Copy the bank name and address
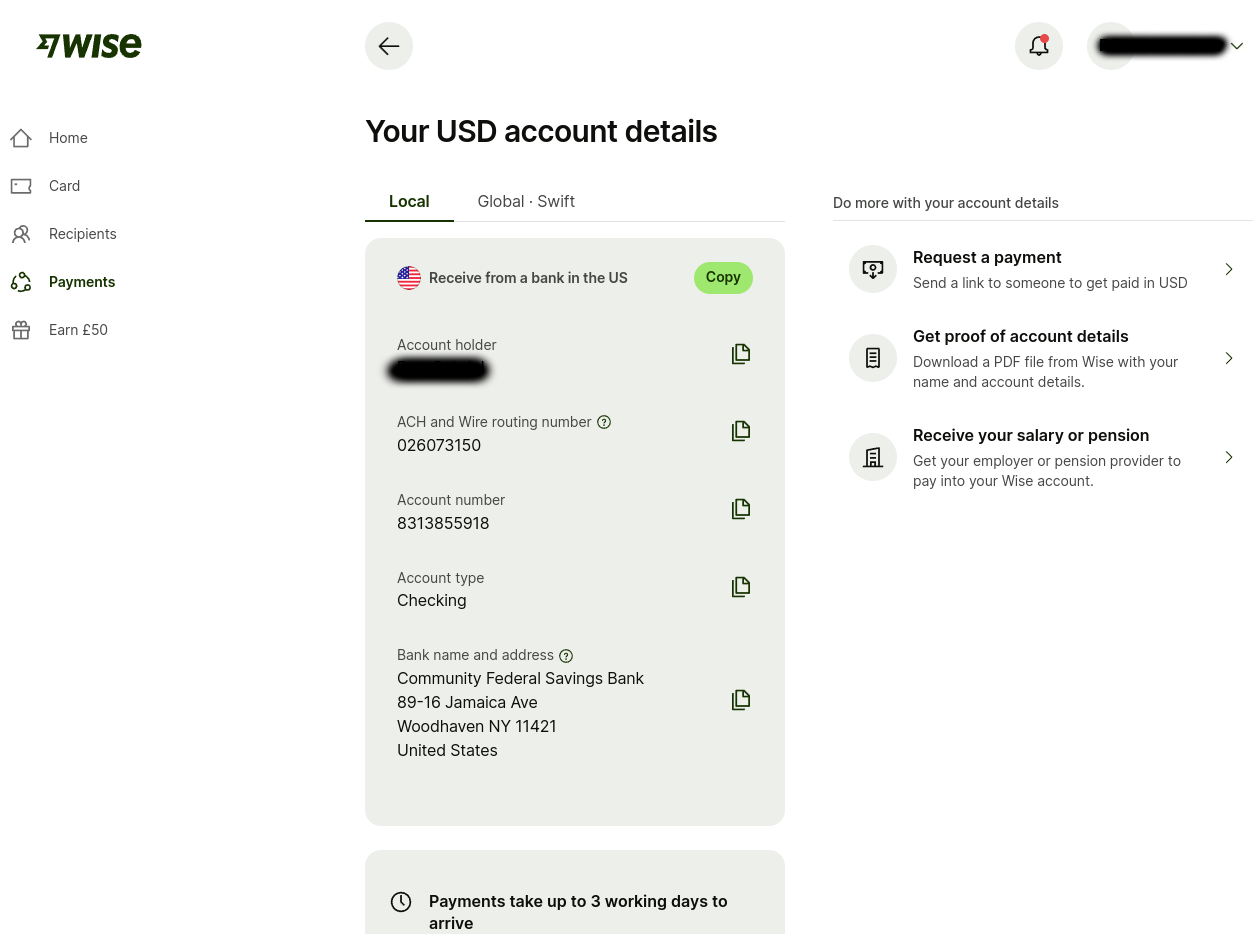This screenshot has height=934, width=1260. [x=741, y=700]
